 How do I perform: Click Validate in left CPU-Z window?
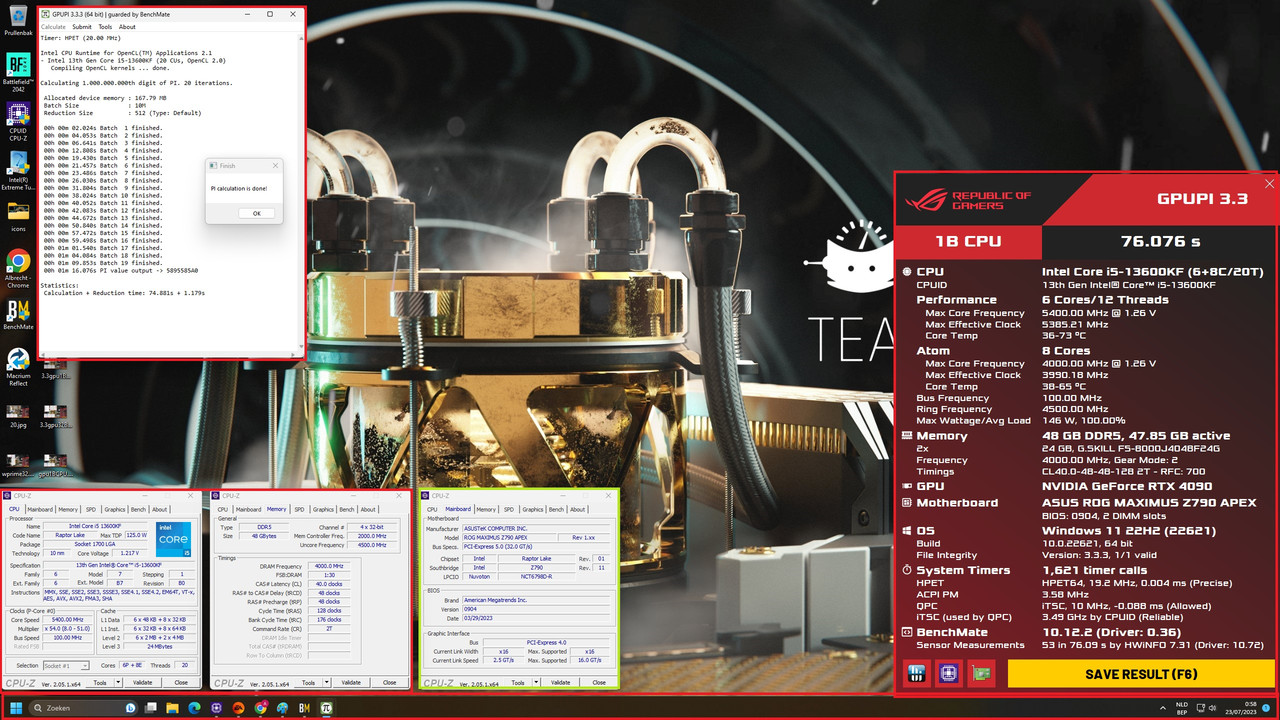pos(141,683)
